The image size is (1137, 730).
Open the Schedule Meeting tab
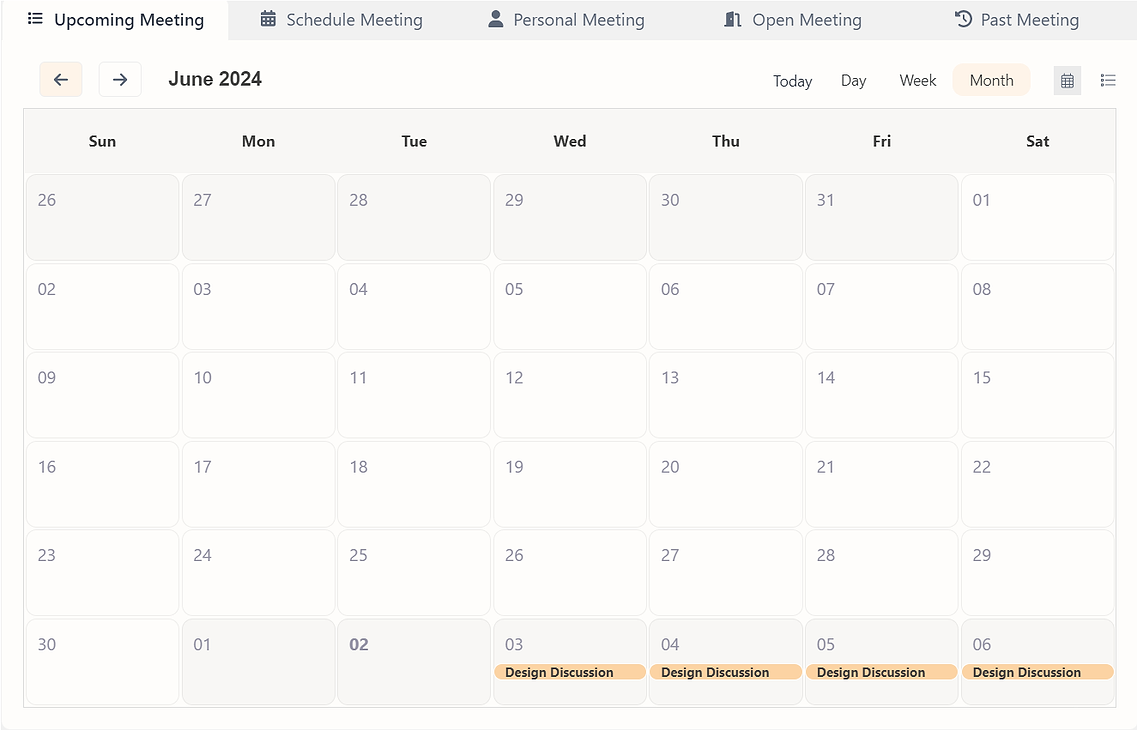(x=342, y=20)
